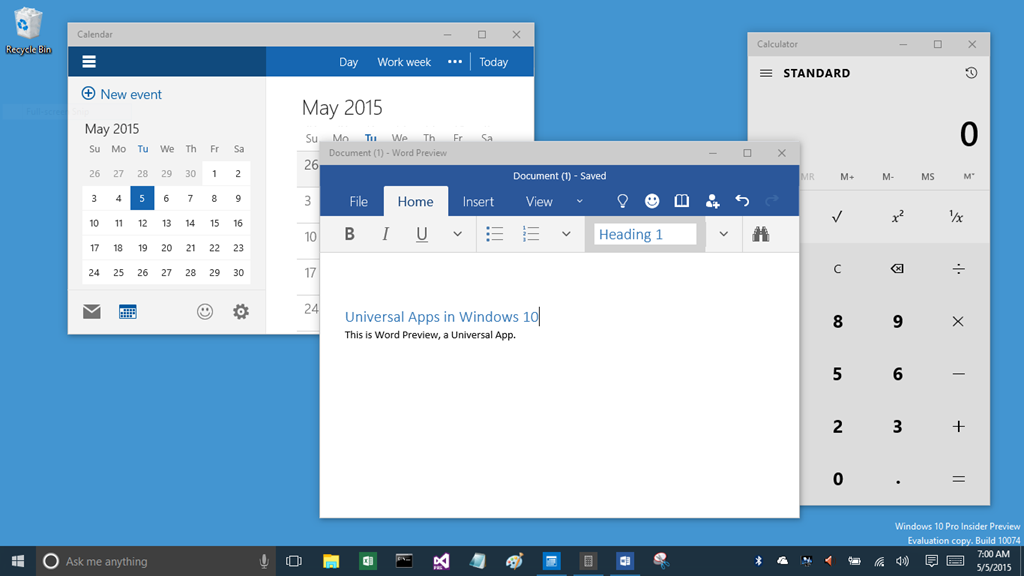
Task: Open Read mode book icon in Word
Action: [681, 201]
